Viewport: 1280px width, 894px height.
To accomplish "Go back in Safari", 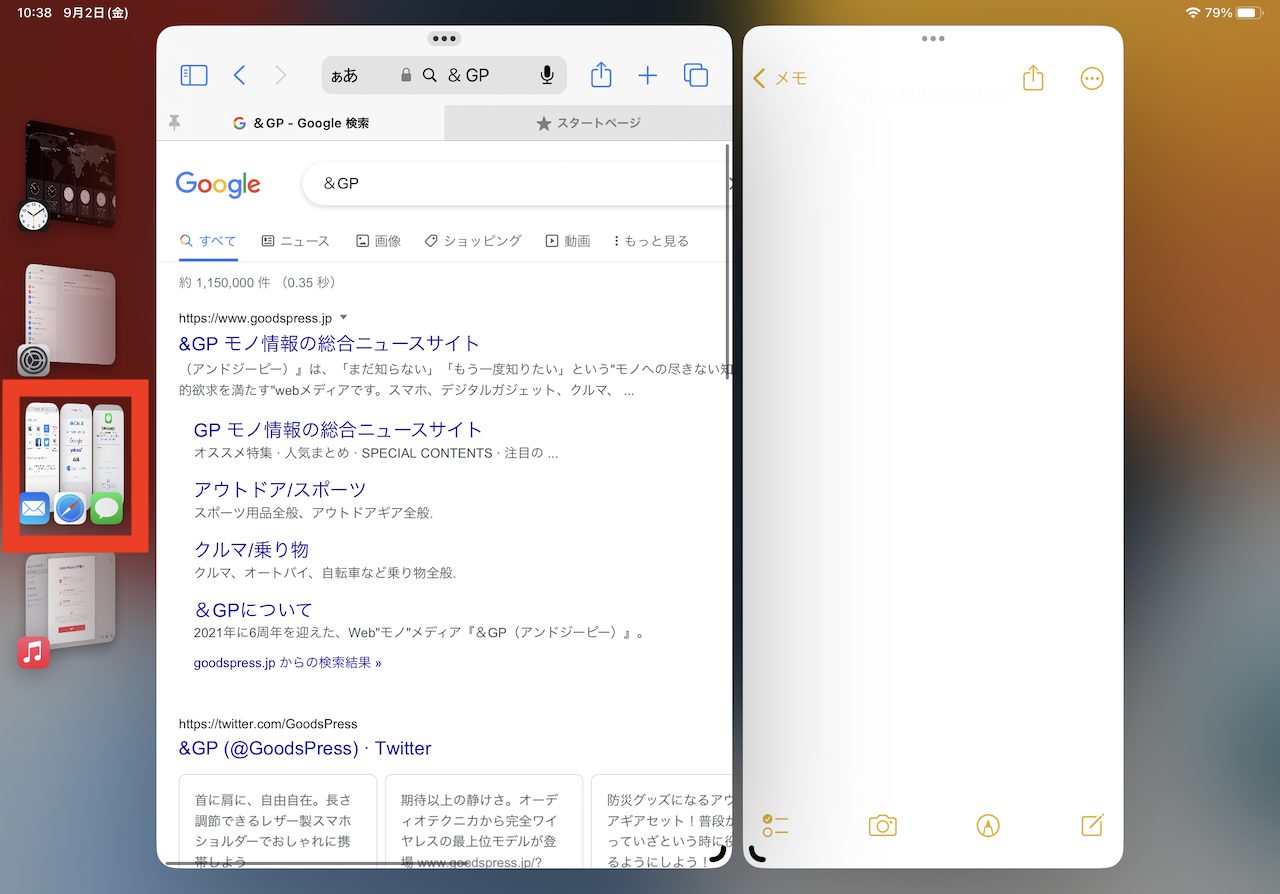I will (x=239, y=75).
